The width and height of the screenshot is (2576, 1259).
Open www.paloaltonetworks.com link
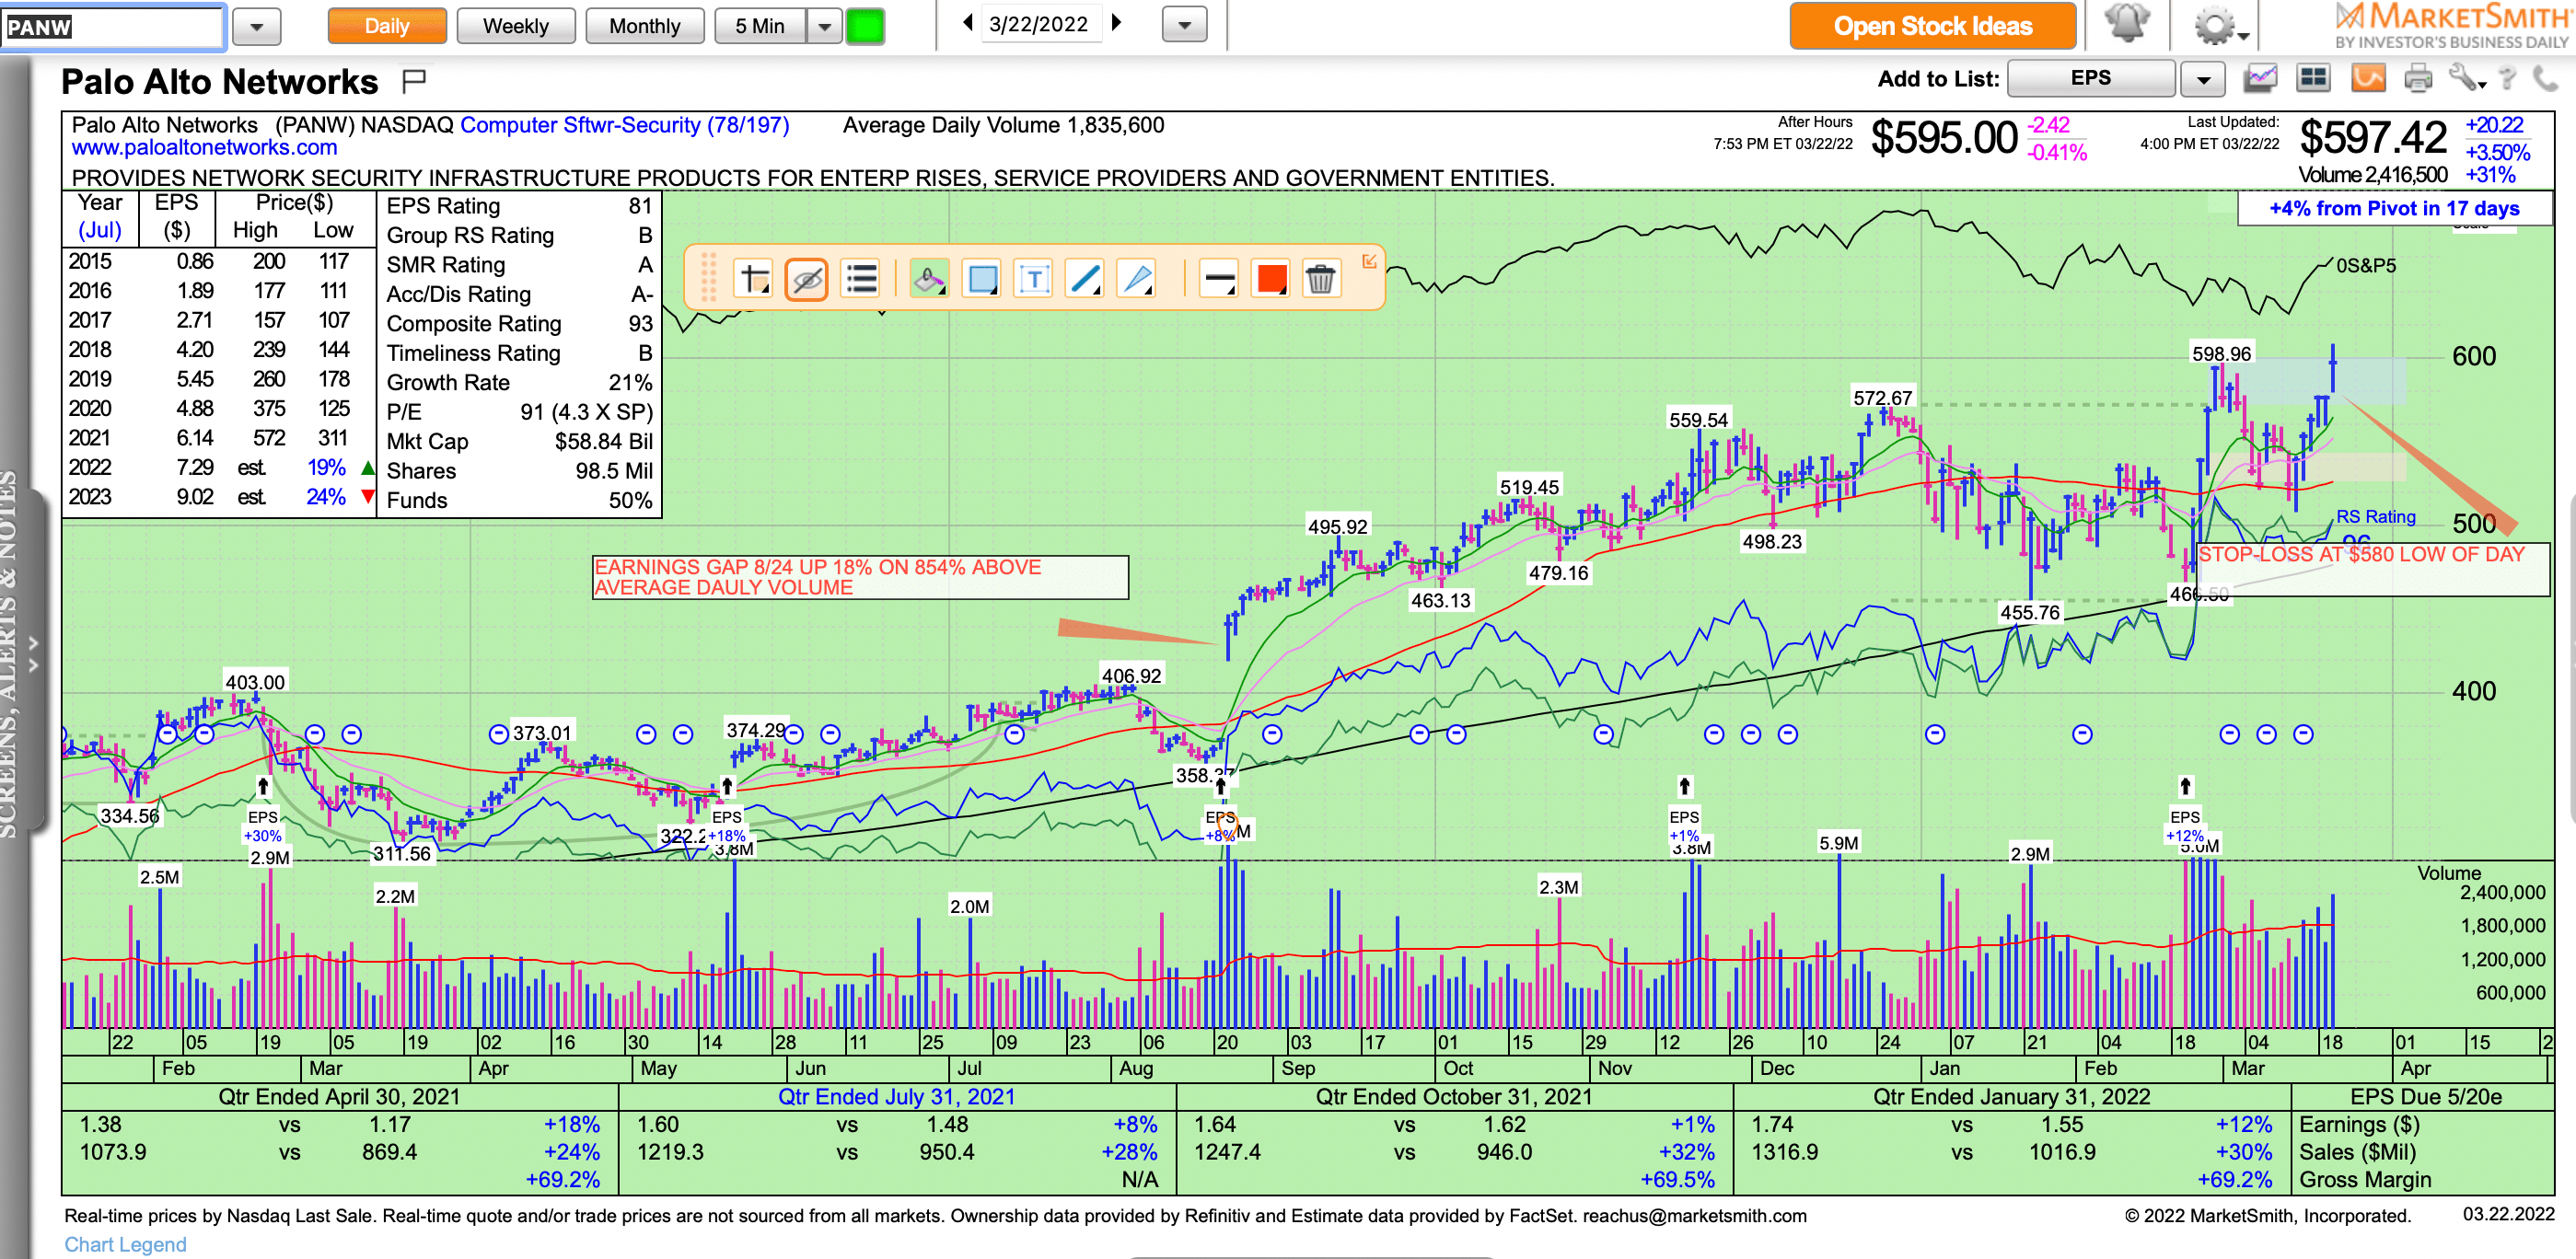(x=204, y=147)
